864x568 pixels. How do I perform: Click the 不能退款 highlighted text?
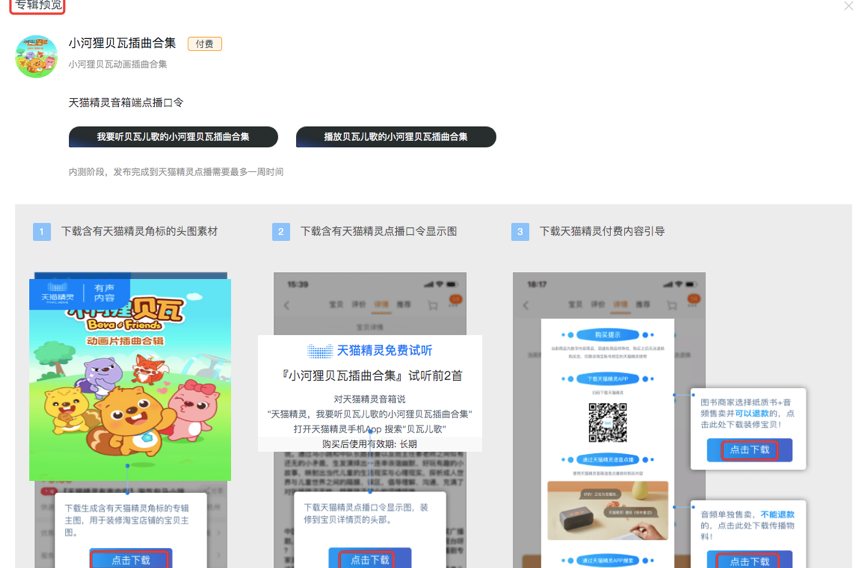point(777,514)
